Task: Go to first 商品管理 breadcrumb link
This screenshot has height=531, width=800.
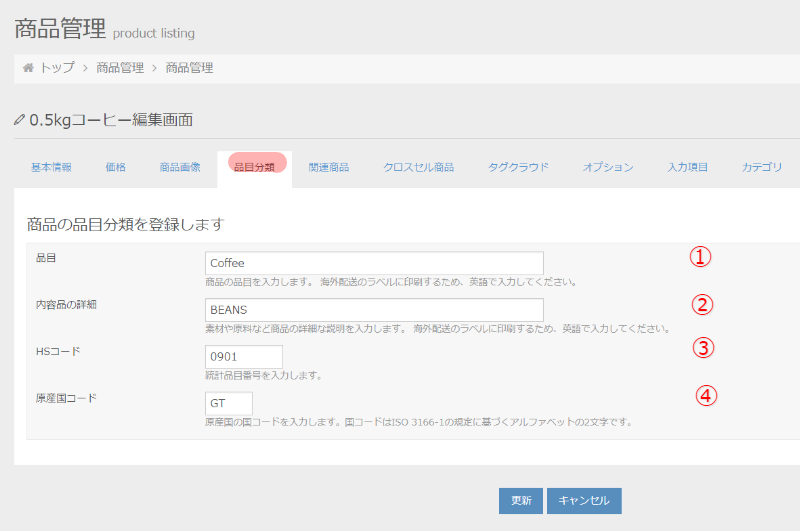Action: (120, 67)
